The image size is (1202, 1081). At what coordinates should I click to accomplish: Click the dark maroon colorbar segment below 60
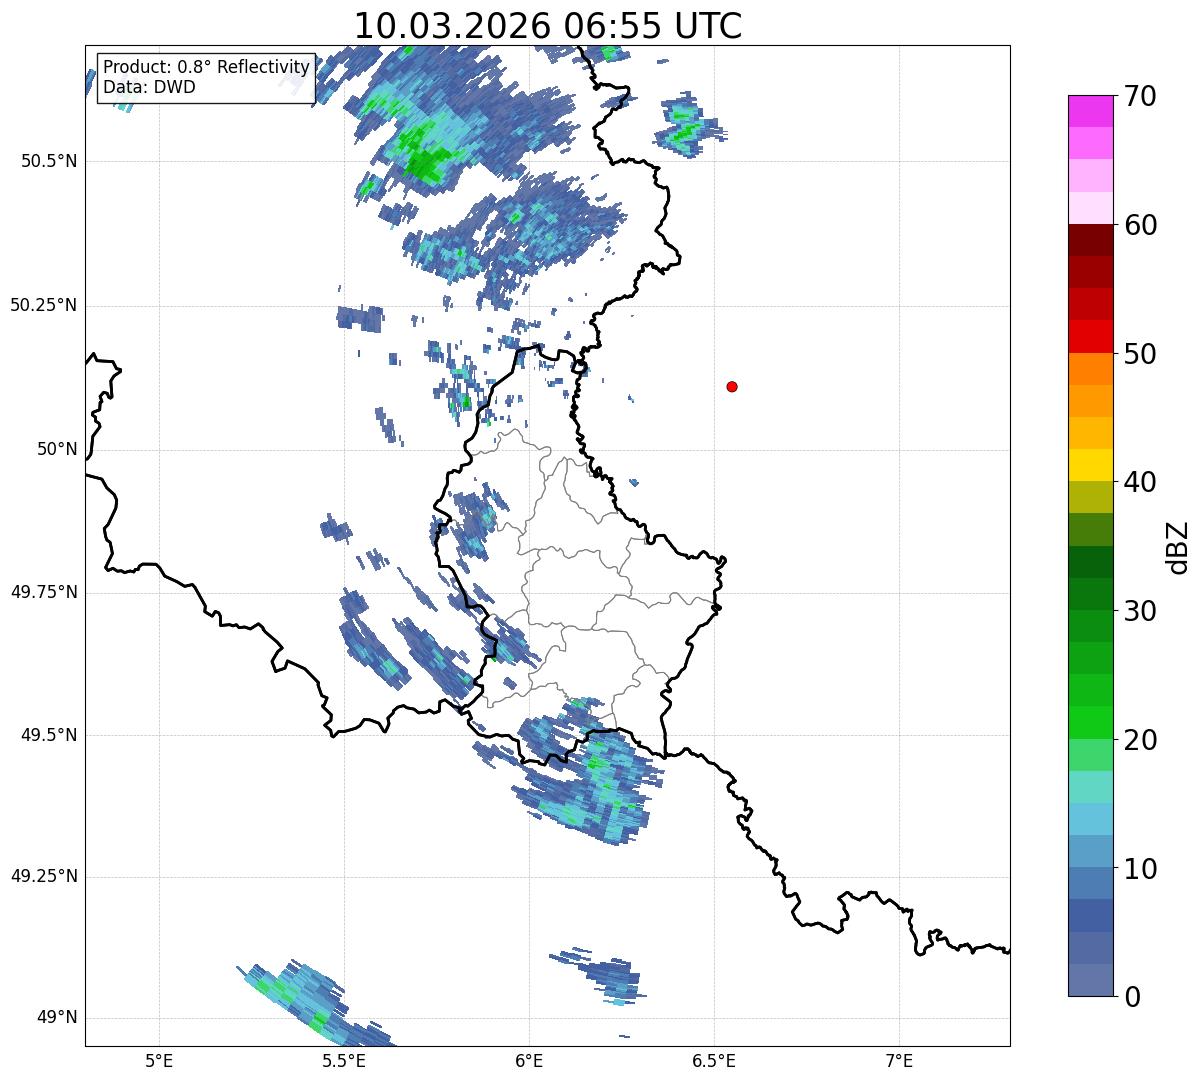pyautogui.click(x=1090, y=240)
